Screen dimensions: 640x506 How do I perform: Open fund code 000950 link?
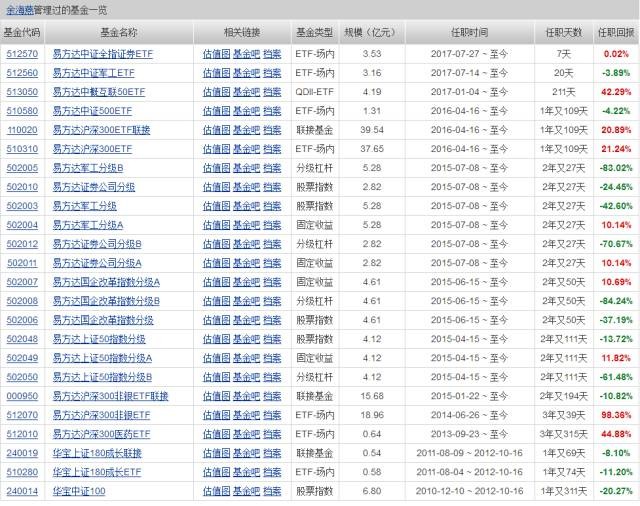pyautogui.click(x=22, y=396)
